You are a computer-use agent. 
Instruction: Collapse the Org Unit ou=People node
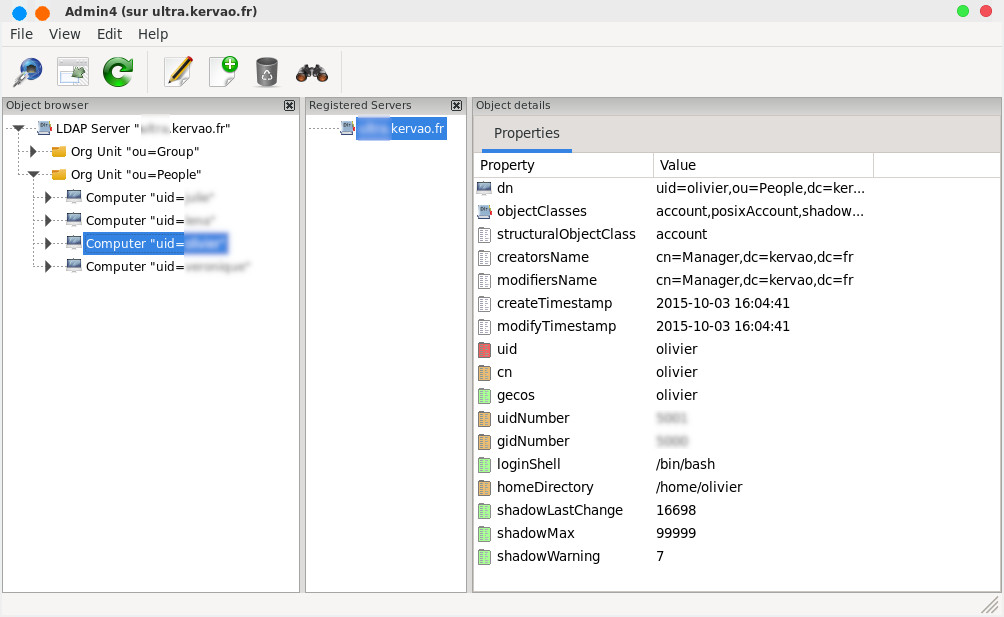point(33,174)
